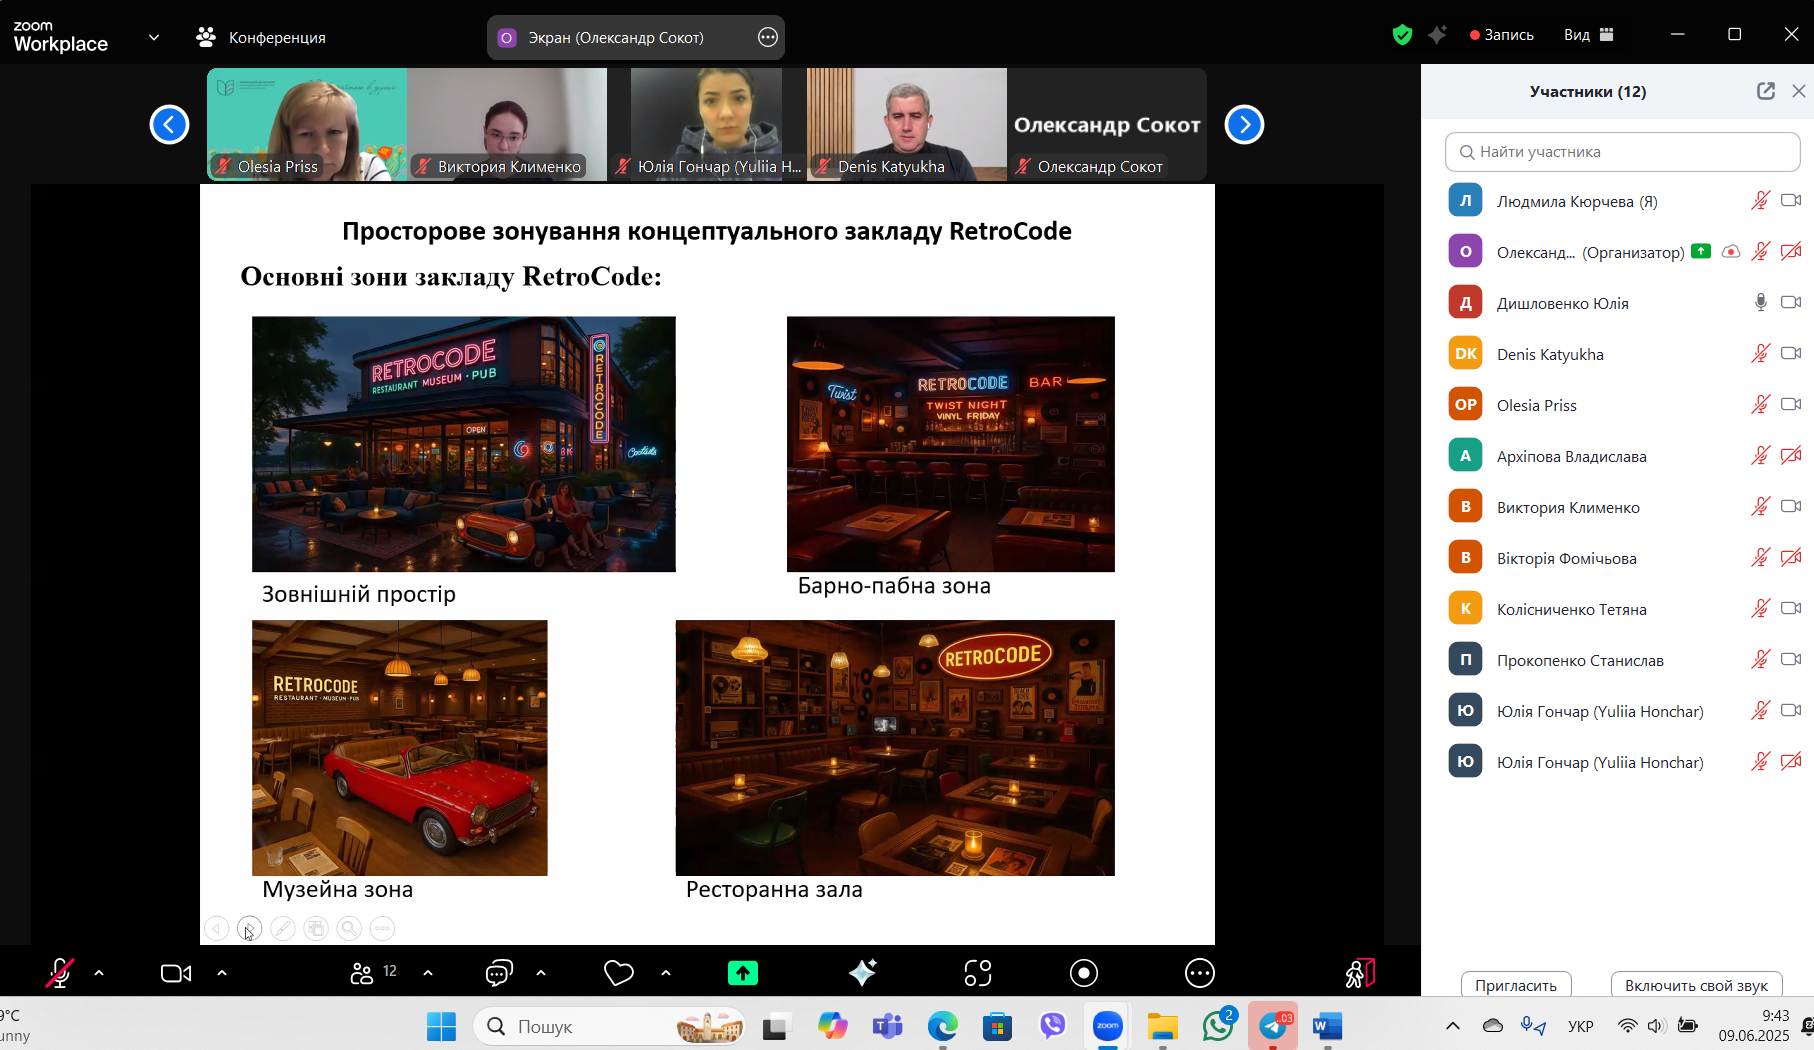This screenshot has width=1814, height=1050.
Task: Open the apps icon in bottom toolbar
Action: 977,973
